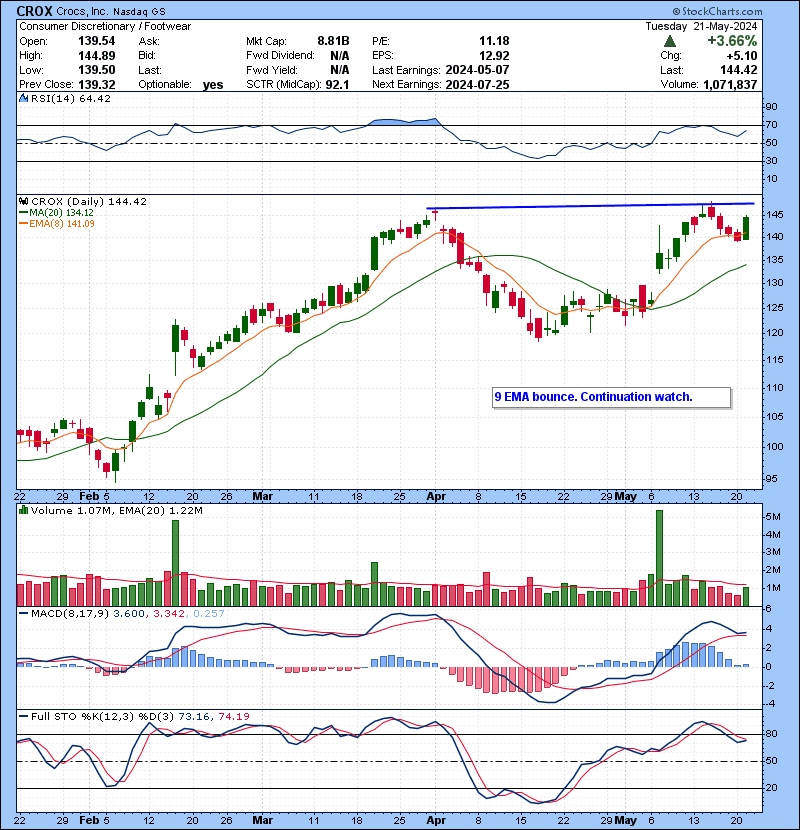
Task: Click the green up-arrow change indicator
Action: pyautogui.click(x=670, y=41)
